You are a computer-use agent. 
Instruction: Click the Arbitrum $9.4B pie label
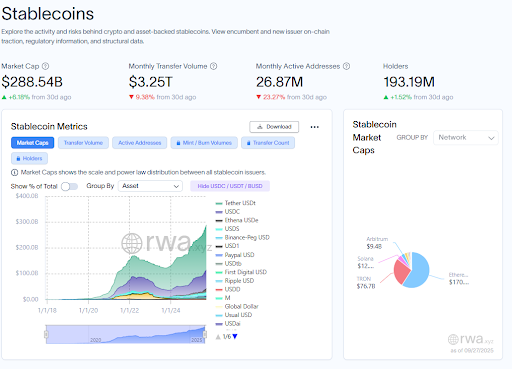(377, 243)
